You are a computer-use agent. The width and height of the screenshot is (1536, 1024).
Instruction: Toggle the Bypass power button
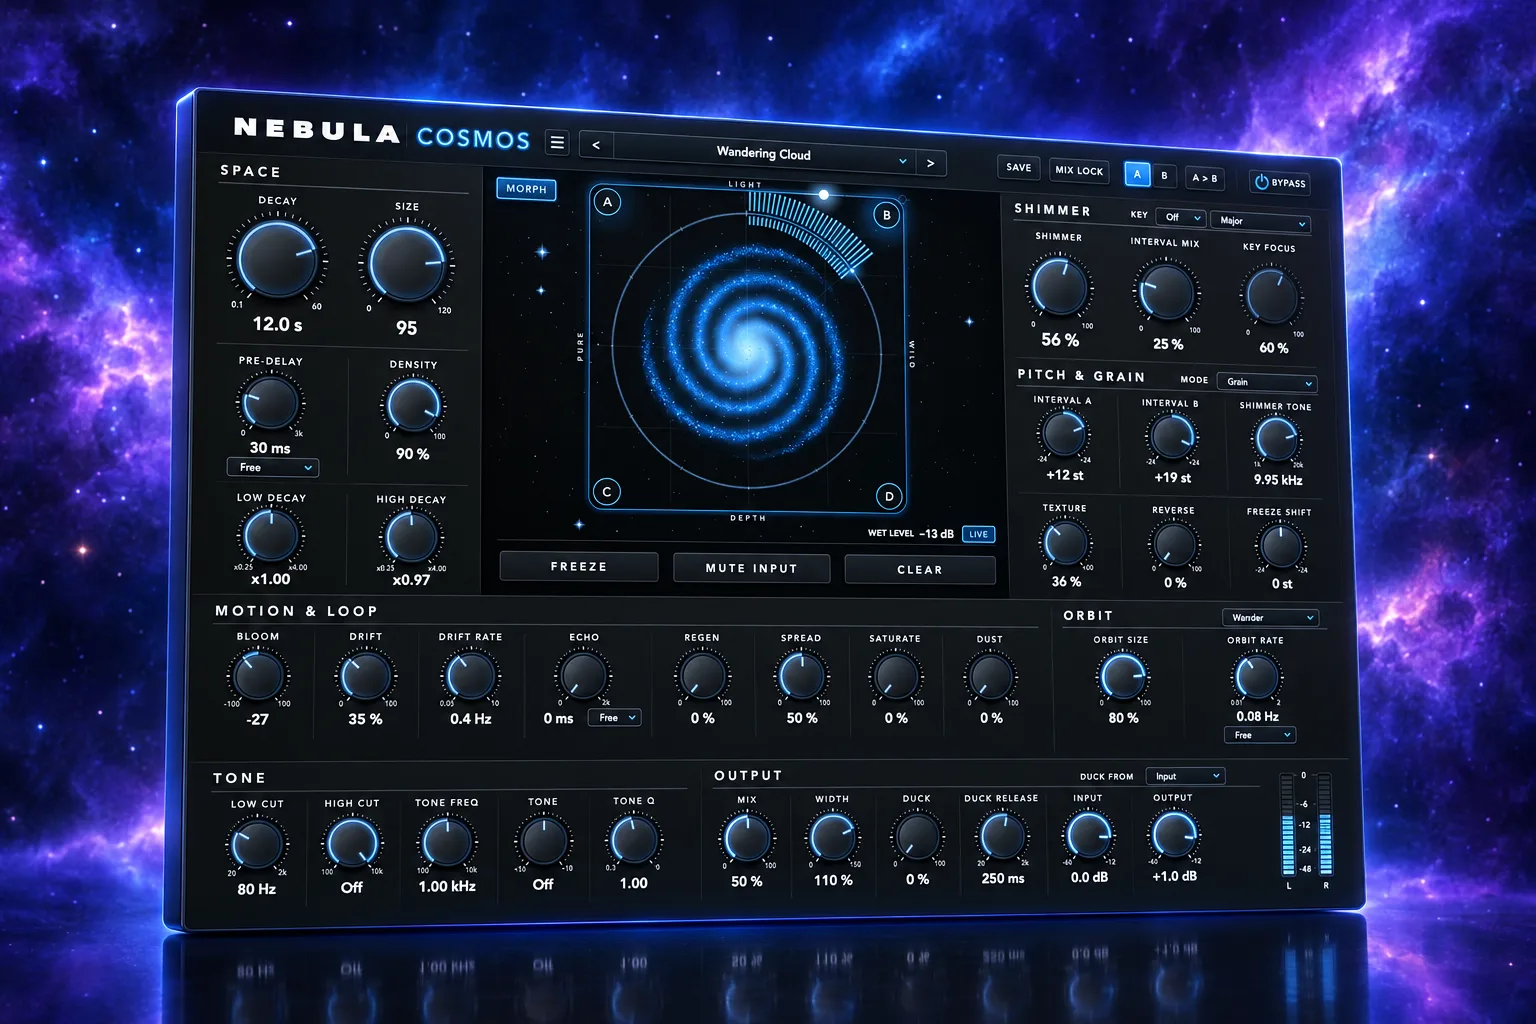point(1280,182)
